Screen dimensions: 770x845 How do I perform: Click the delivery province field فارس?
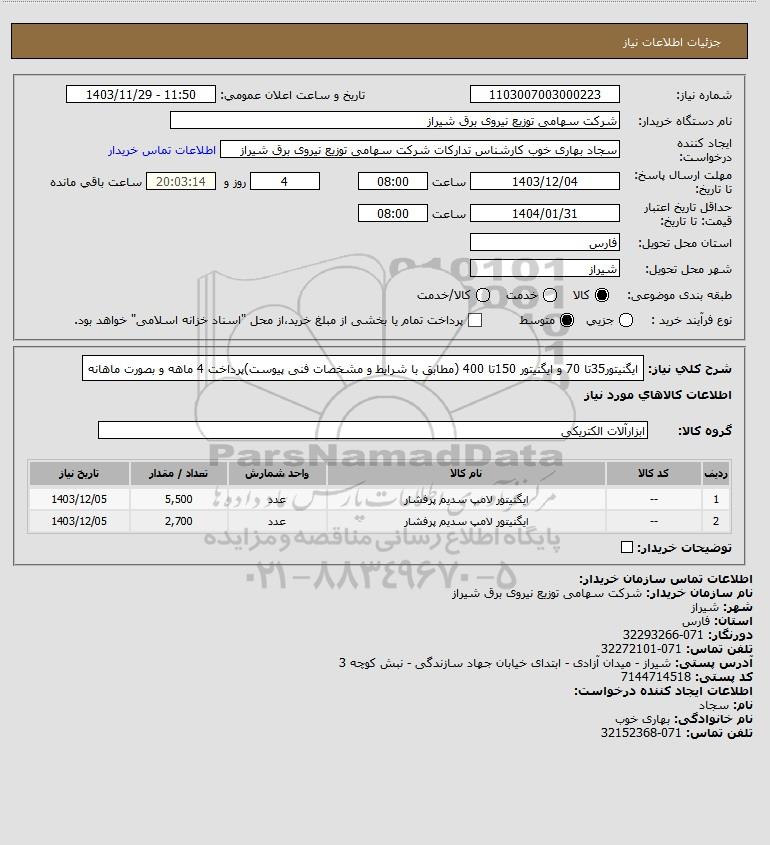545,242
